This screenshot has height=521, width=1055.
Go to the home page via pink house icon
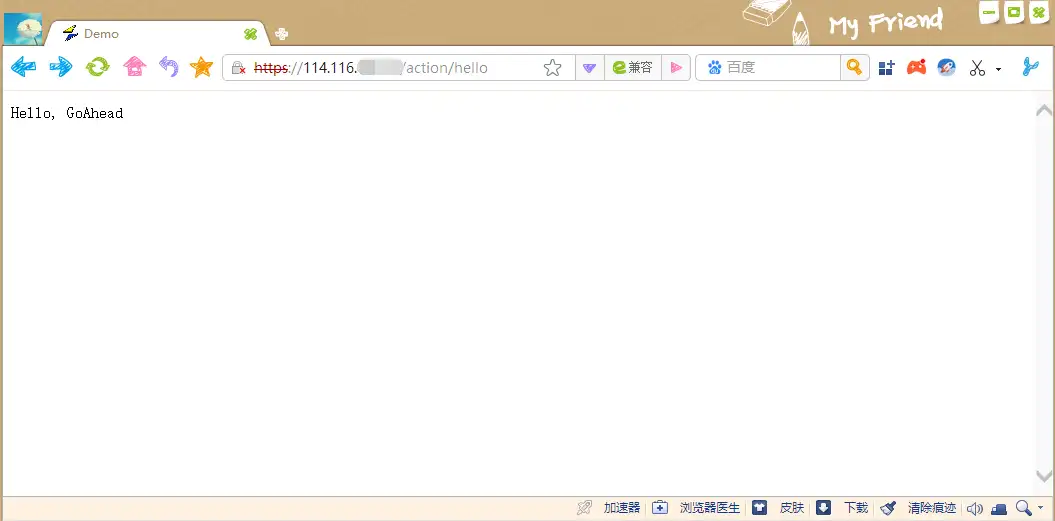(x=134, y=67)
